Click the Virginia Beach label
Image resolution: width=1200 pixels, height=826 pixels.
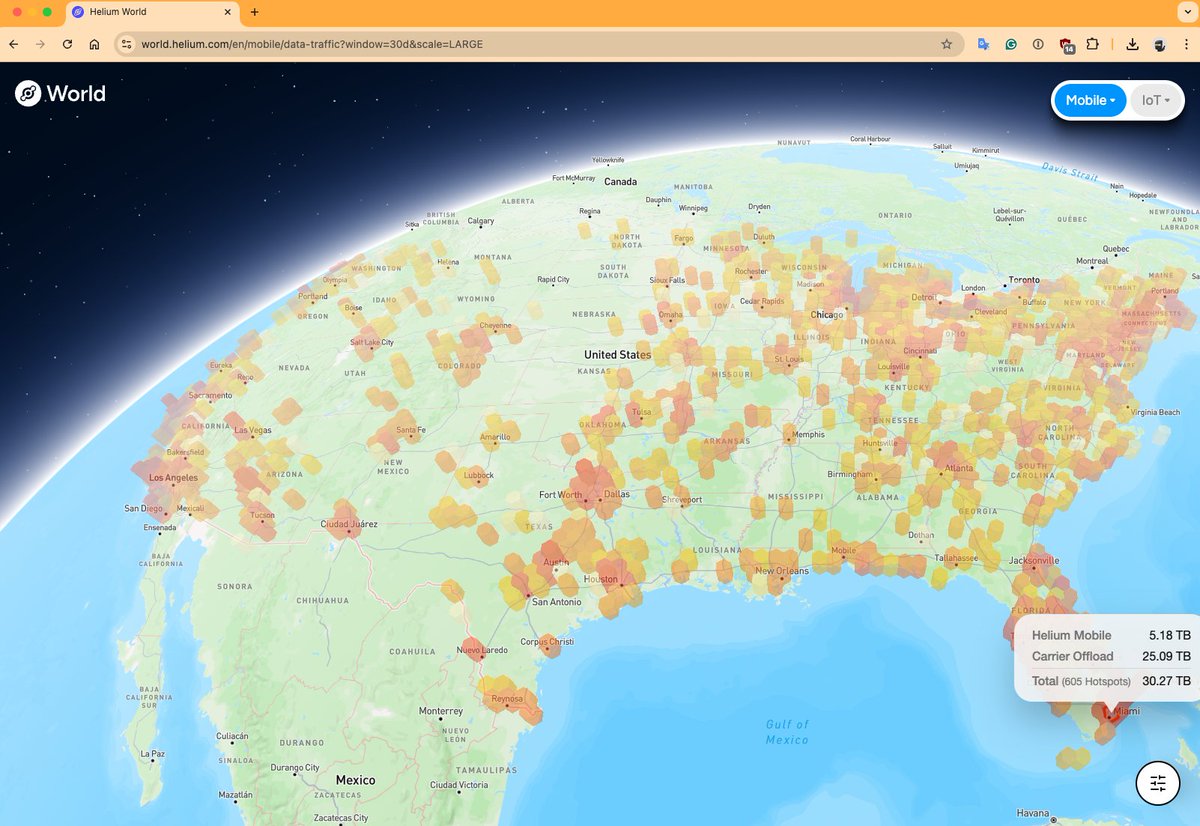[x=1156, y=412]
